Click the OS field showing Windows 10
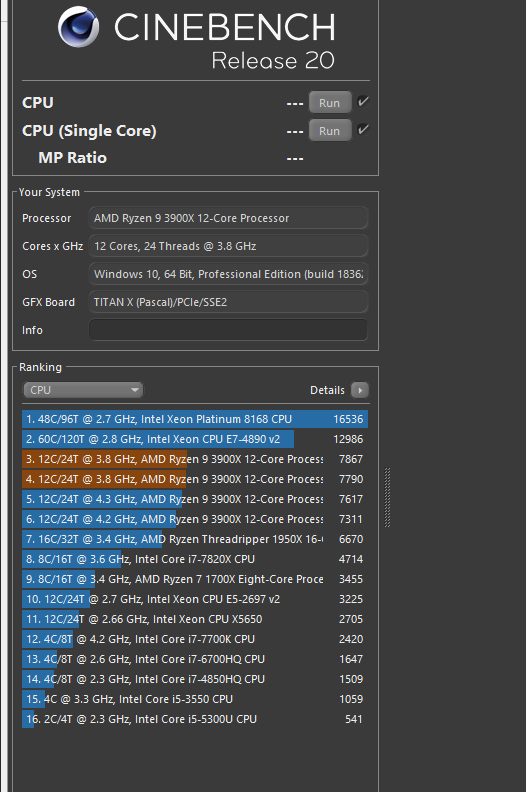Screen dimensions: 526x792 click(x=228, y=274)
